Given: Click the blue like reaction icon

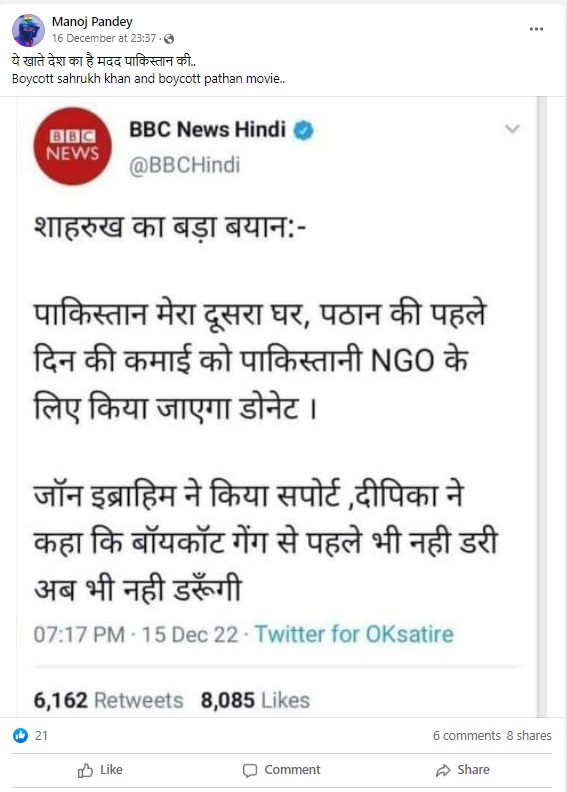Looking at the screenshot, I should click(20, 735).
